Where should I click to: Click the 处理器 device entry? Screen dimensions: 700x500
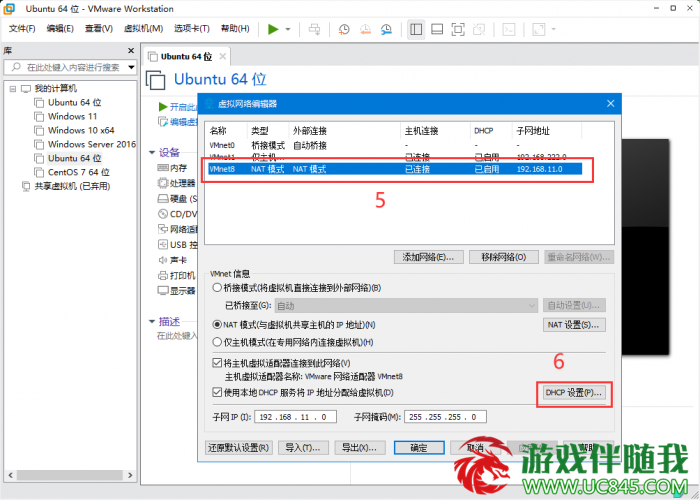point(177,183)
